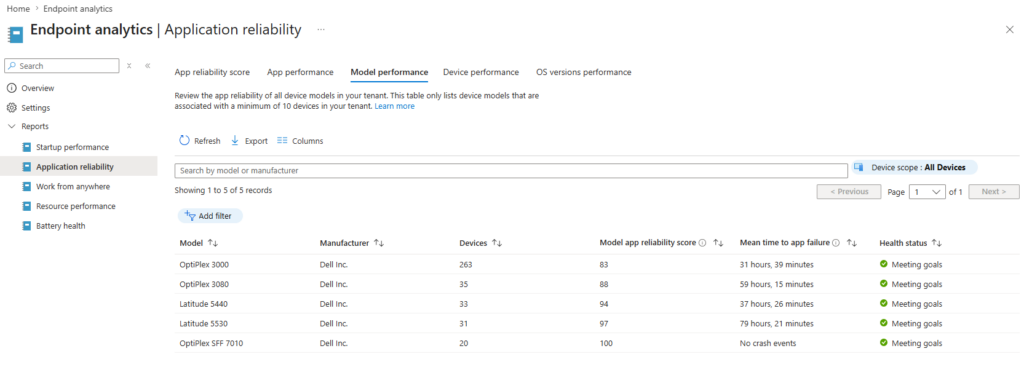
Task: Click green check icon in OptiPlex 3000 row
Action: pyautogui.click(x=884, y=264)
